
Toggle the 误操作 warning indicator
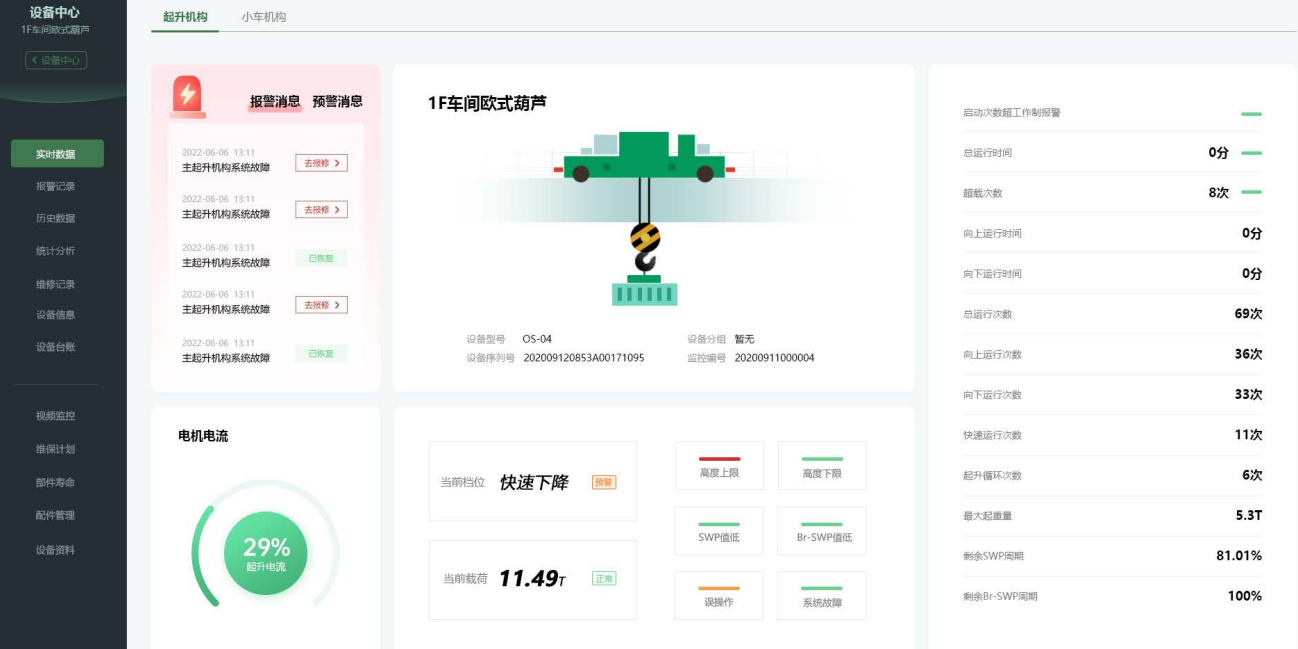[x=719, y=595]
